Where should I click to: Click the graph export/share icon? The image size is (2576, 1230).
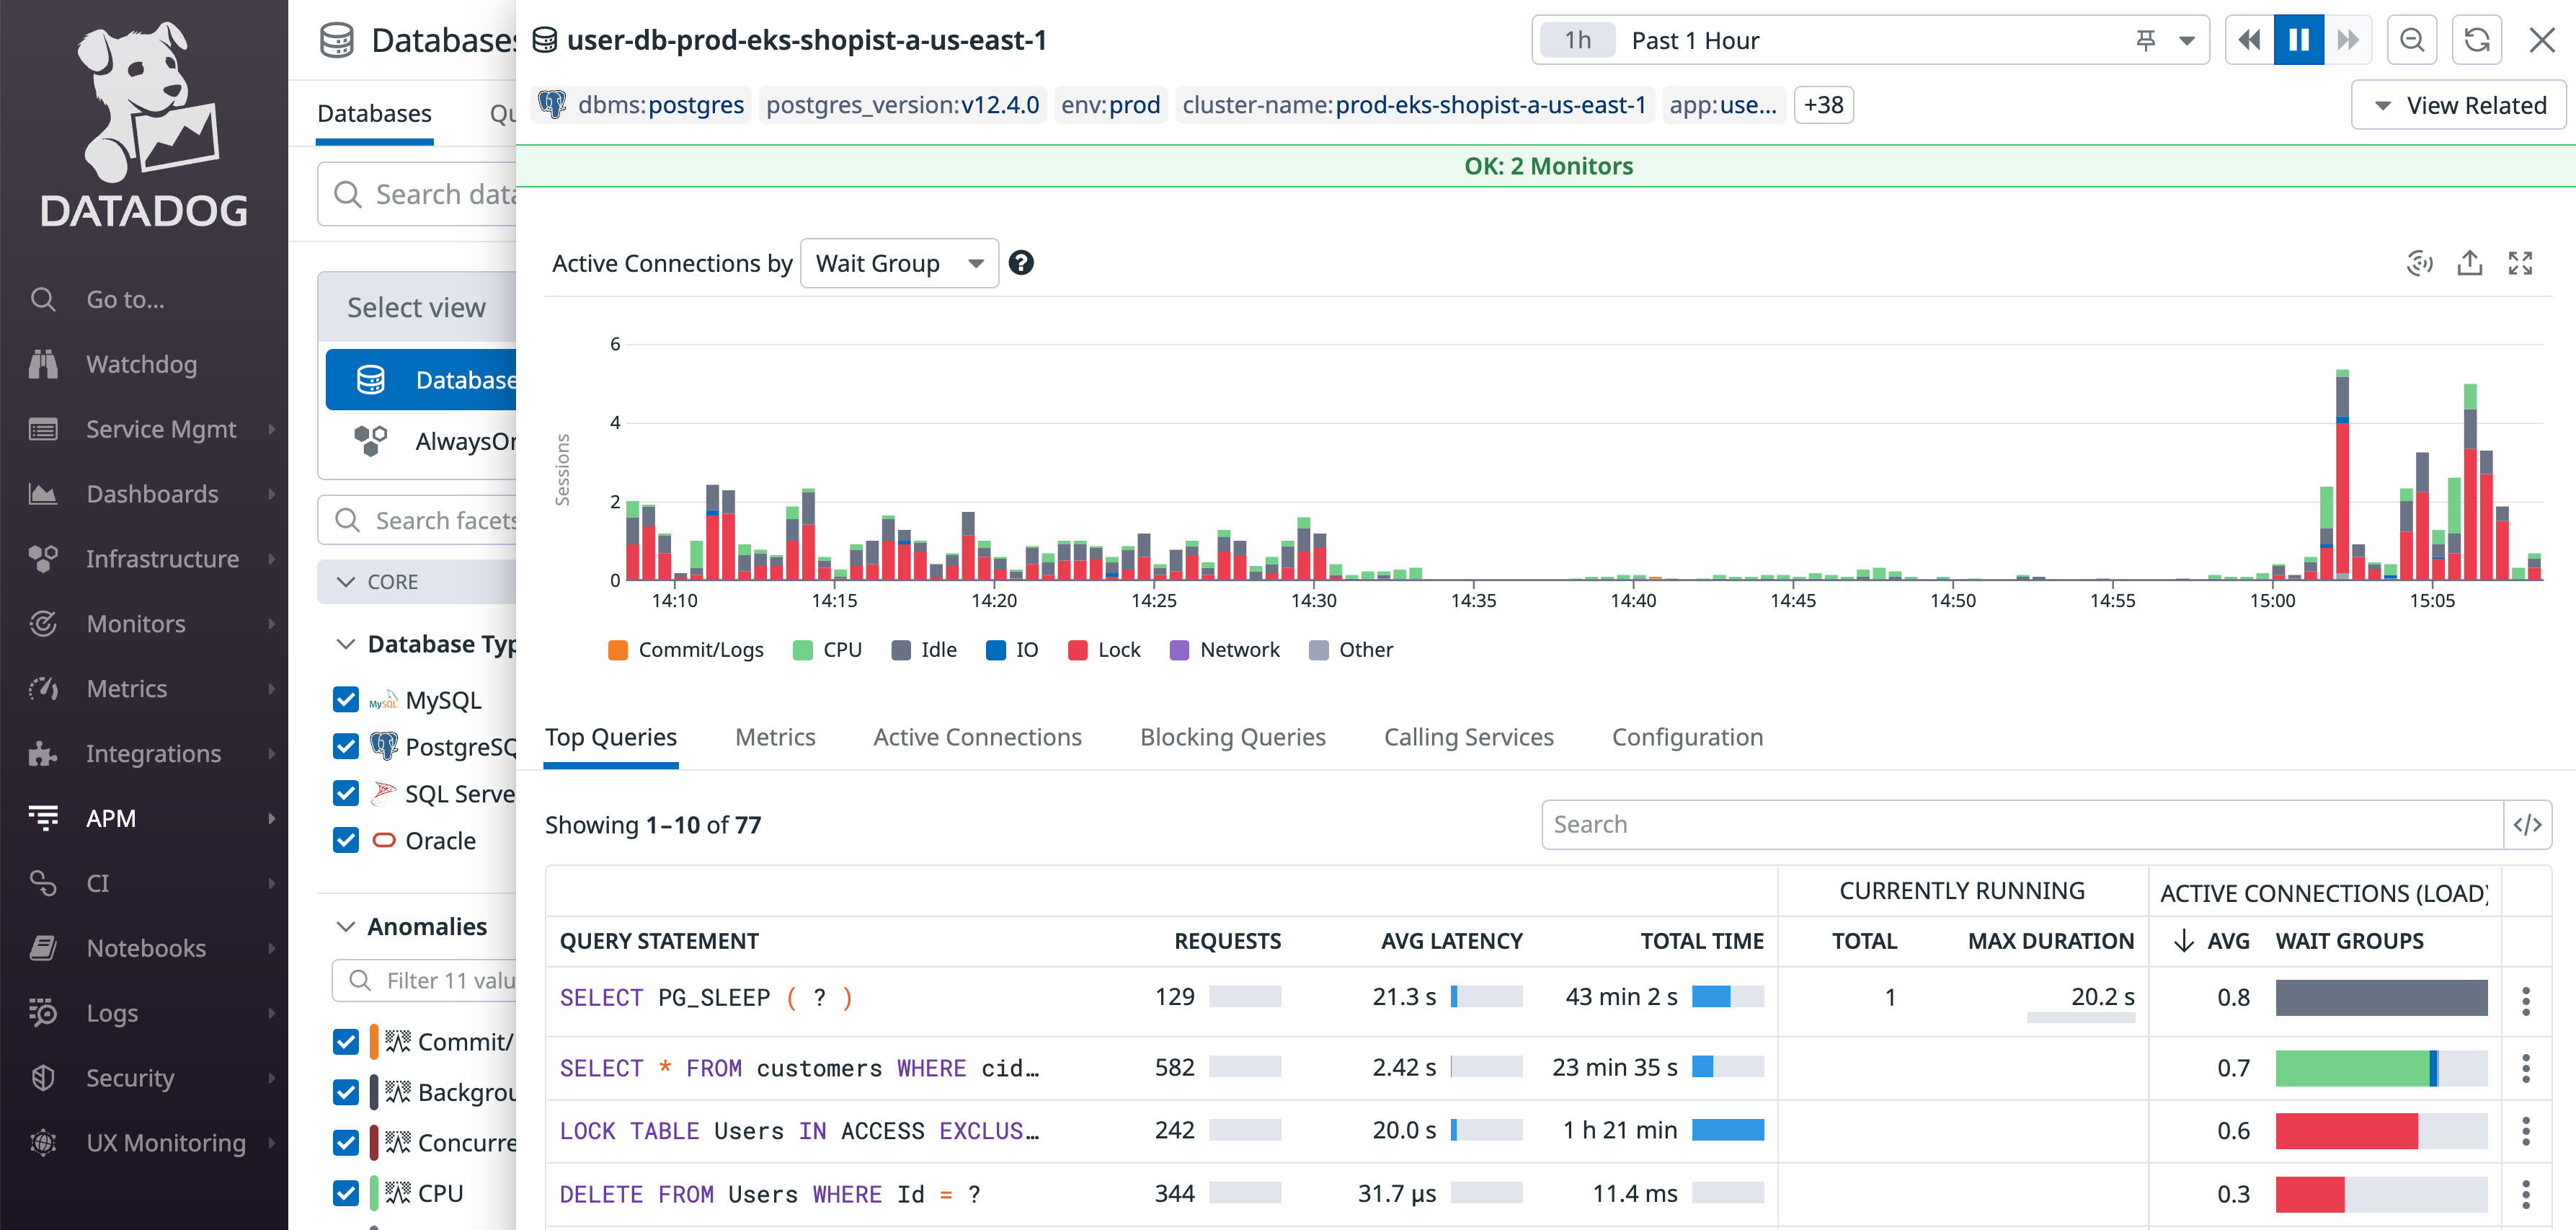[2469, 263]
